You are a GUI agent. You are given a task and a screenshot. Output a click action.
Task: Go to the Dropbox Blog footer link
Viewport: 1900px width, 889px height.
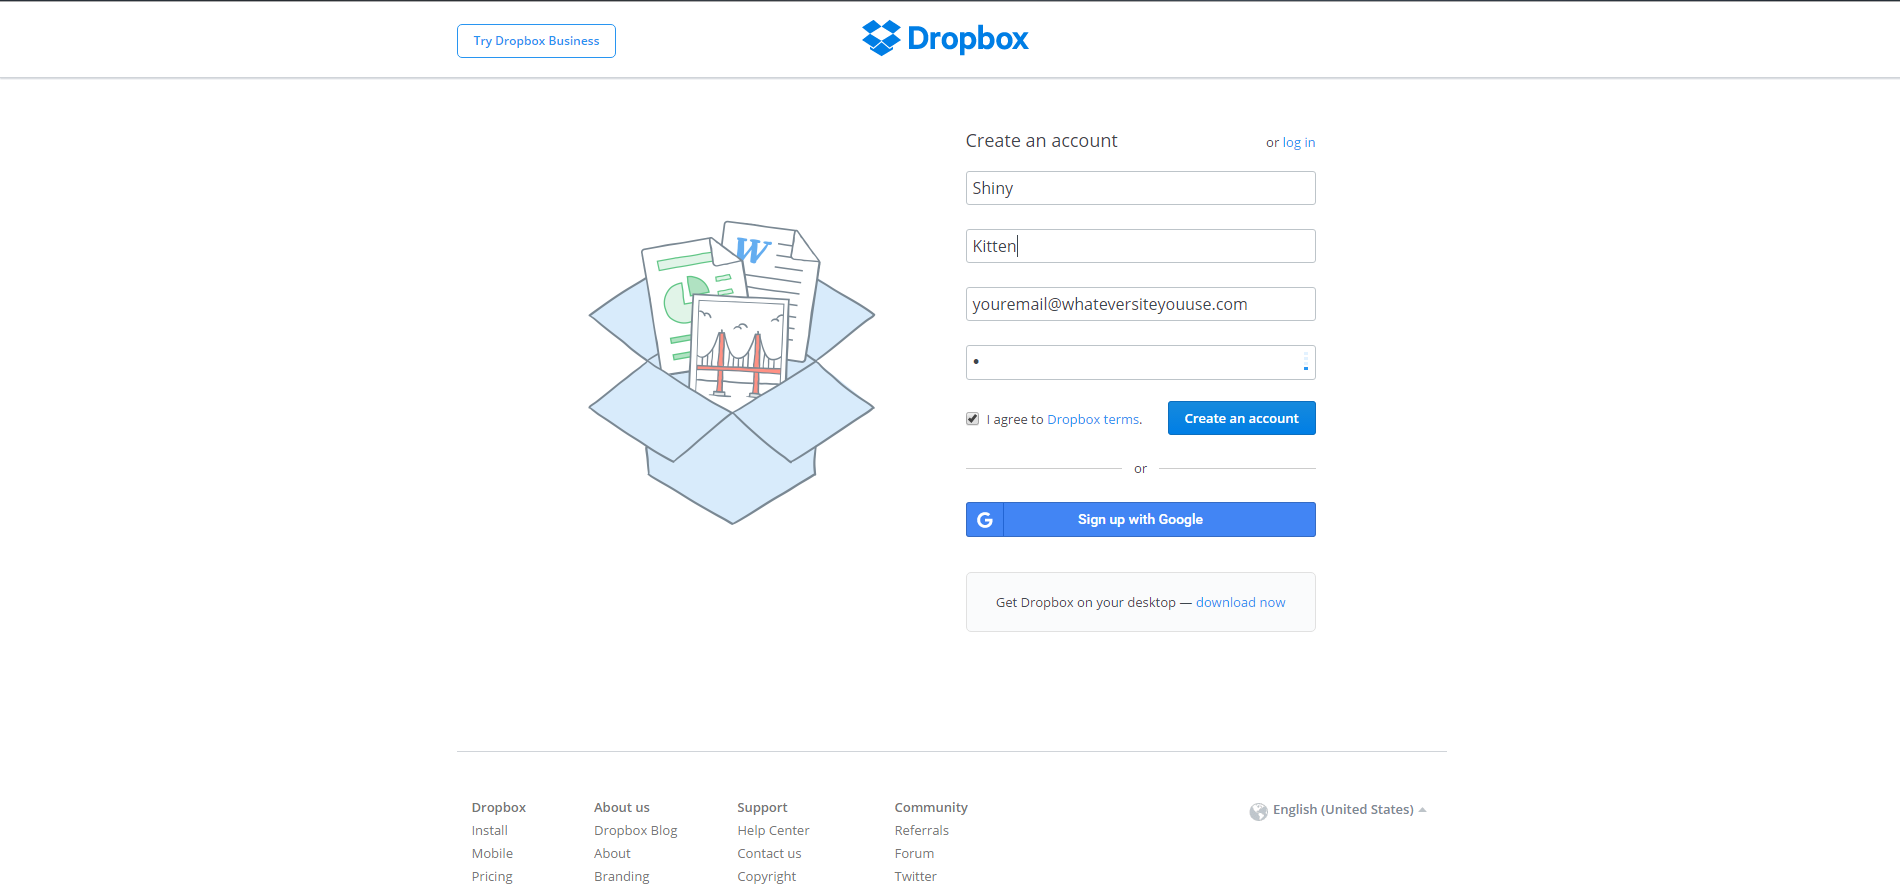[635, 831]
